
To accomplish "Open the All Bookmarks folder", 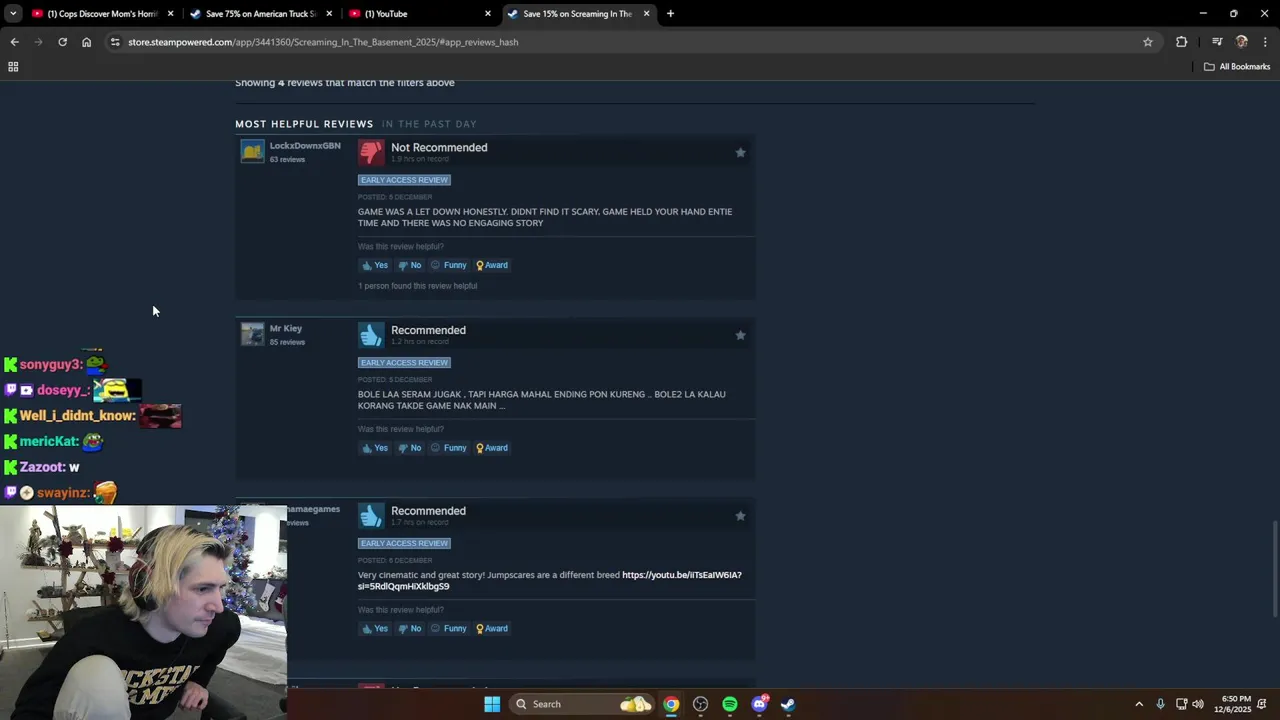I will point(1237,67).
